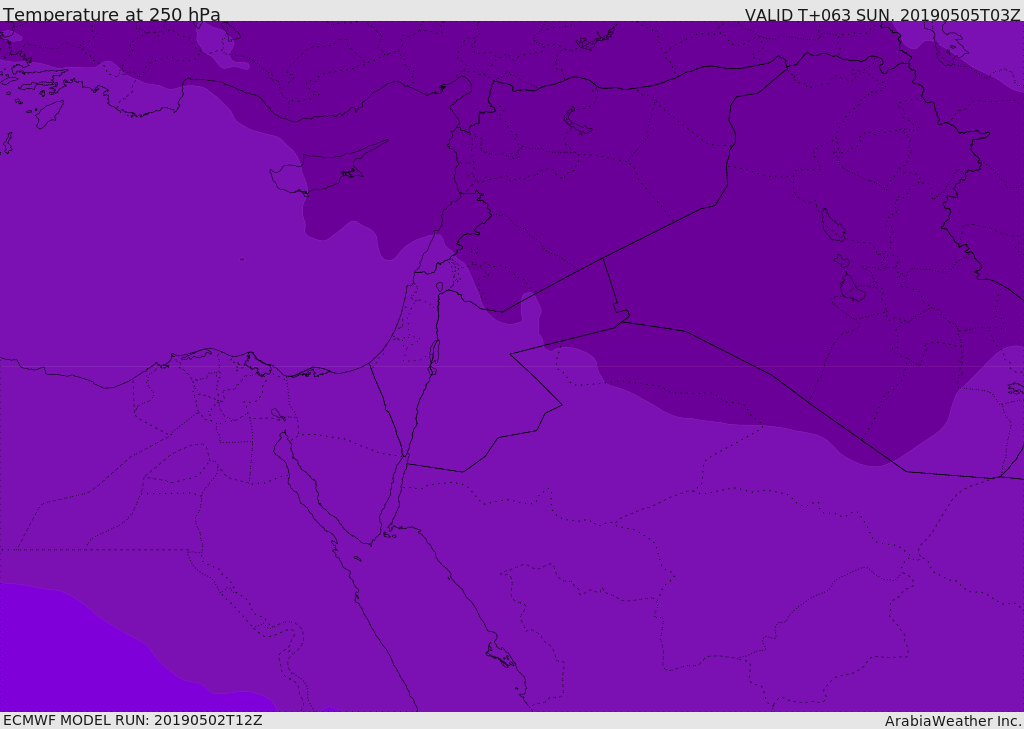Click the Lake Assad outline in Syria
The image size is (1024, 729).
pyautogui.click(x=578, y=121)
